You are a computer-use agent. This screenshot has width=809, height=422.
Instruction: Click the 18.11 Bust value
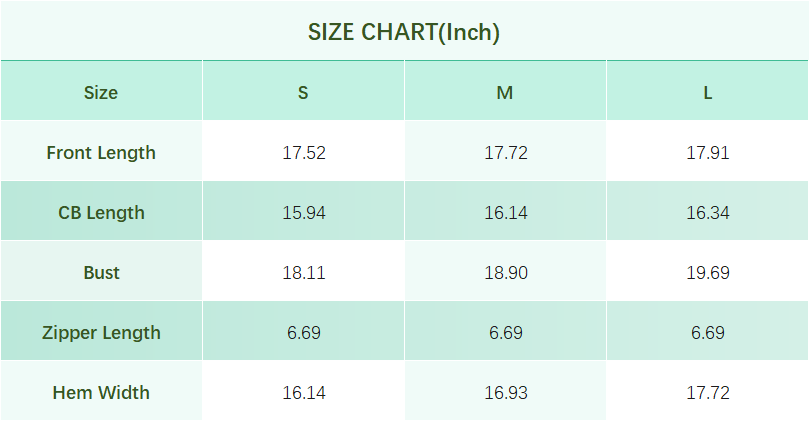tap(304, 273)
